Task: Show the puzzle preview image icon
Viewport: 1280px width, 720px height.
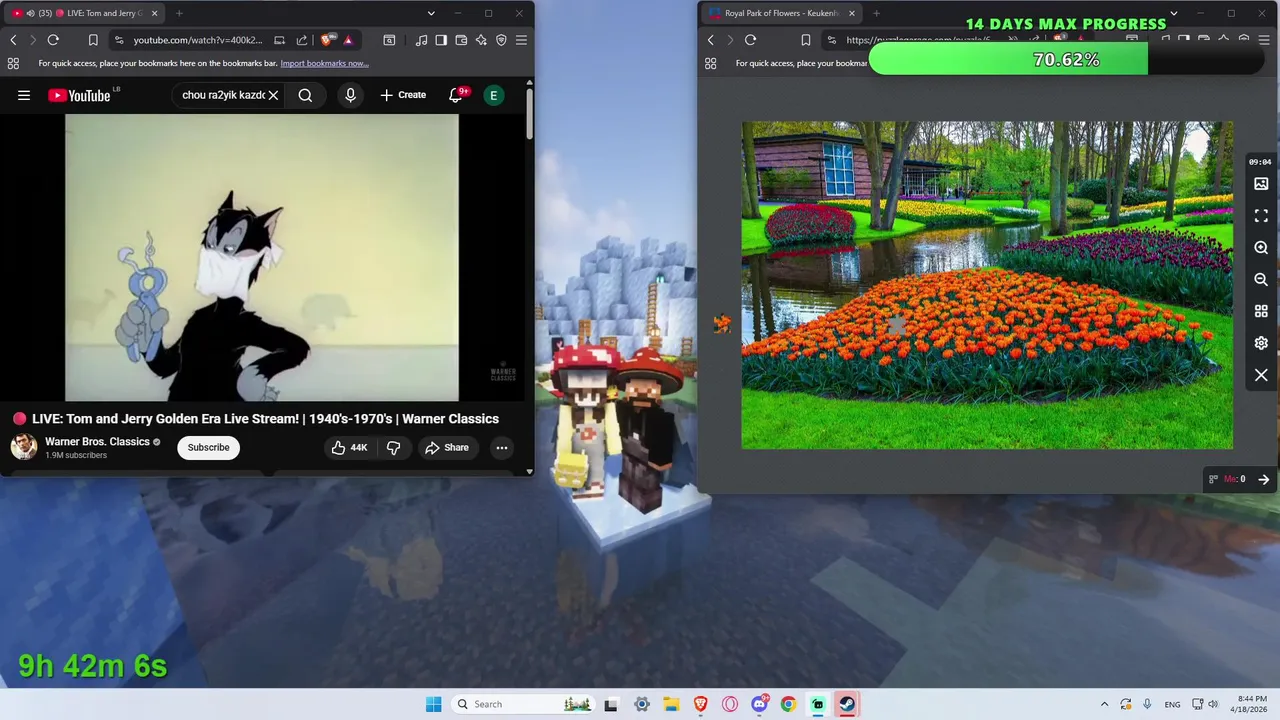Action: pos(1261,184)
